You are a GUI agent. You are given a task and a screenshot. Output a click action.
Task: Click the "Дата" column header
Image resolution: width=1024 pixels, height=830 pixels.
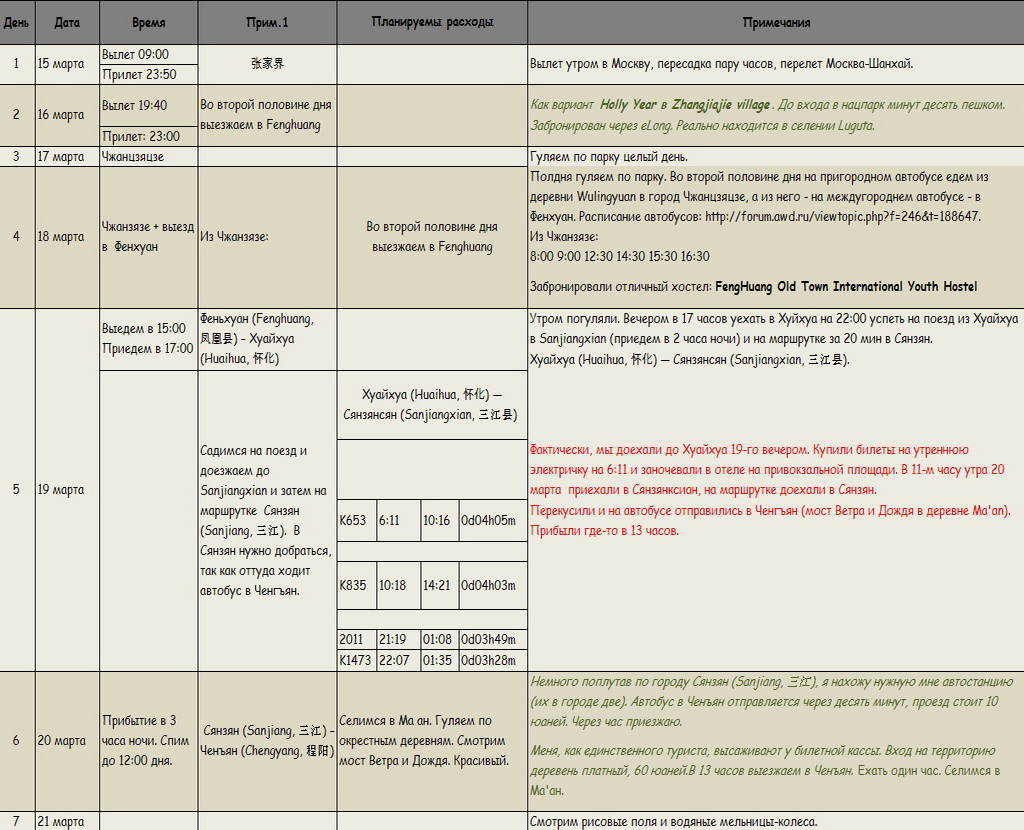(x=67, y=22)
